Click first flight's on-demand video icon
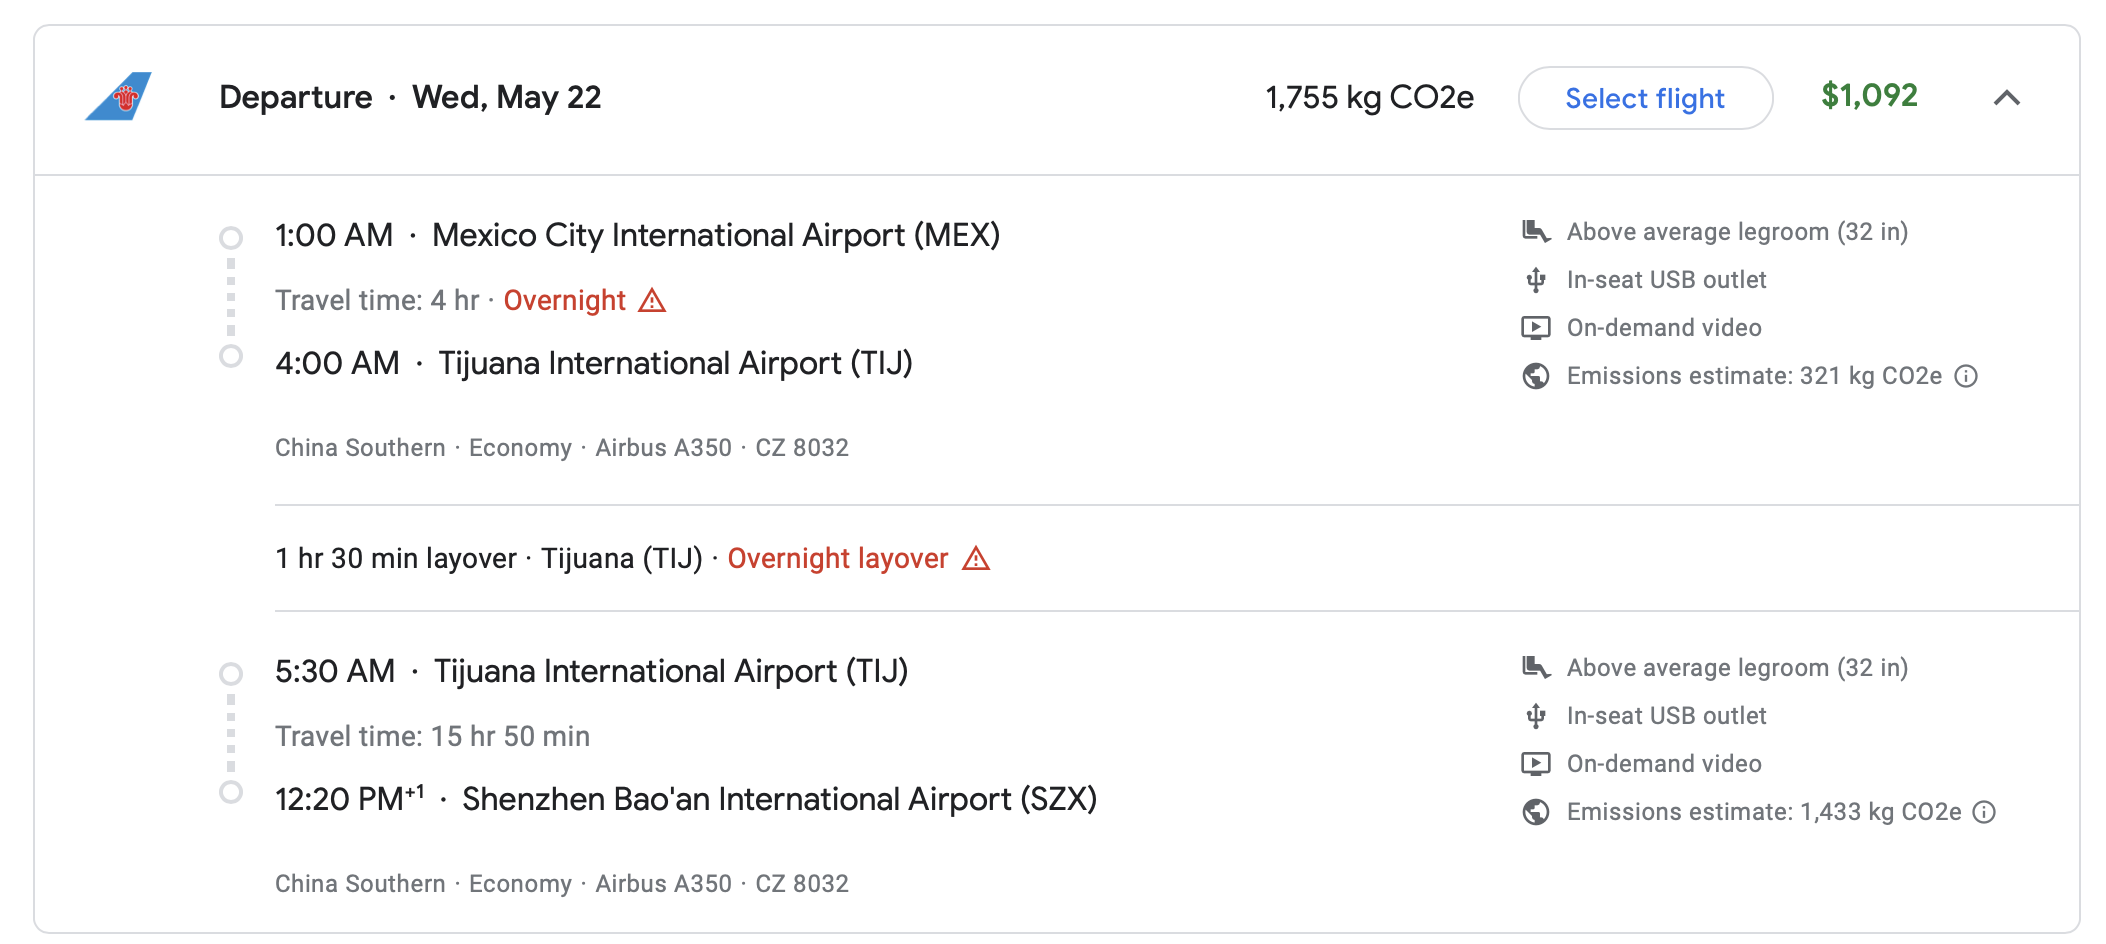Screen dimensions: 2106x944 coord(1536,328)
